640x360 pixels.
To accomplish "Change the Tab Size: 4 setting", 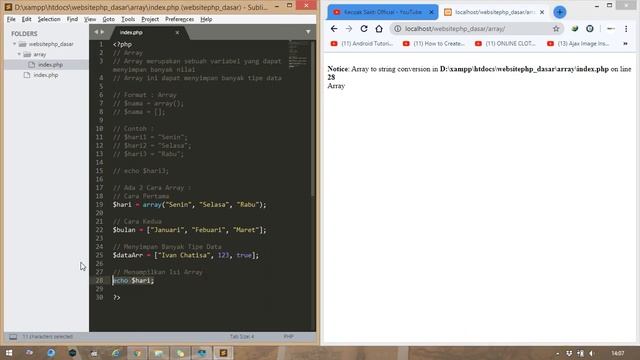I will coord(242,337).
